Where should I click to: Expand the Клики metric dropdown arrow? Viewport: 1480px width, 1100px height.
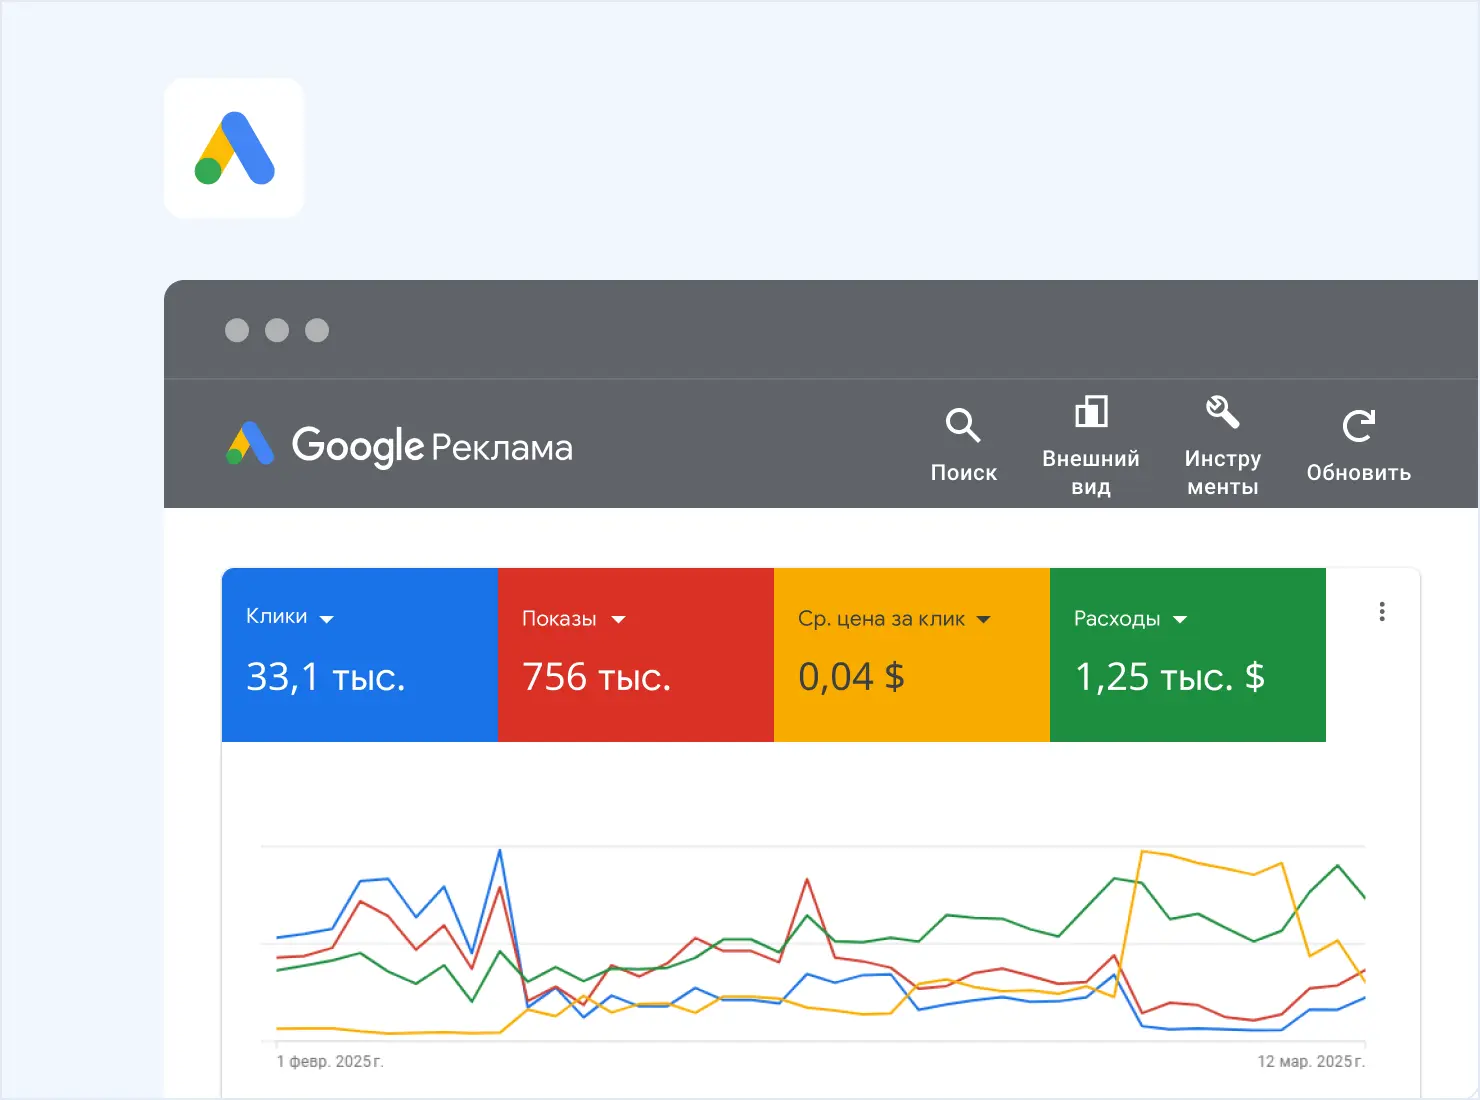pos(327,619)
